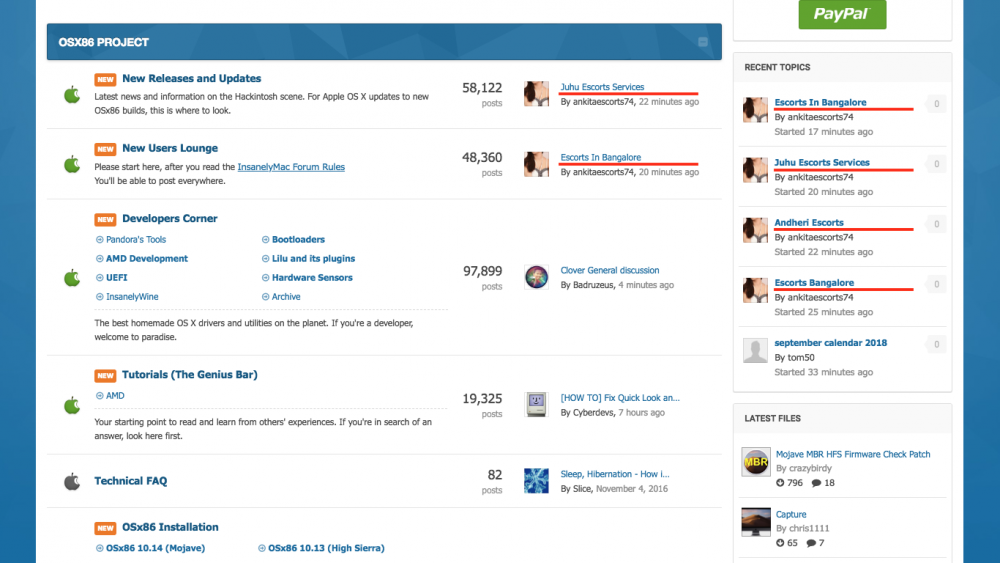Open Andheri Escorts in Recent Topics
This screenshot has height=563, width=1000.
point(809,222)
